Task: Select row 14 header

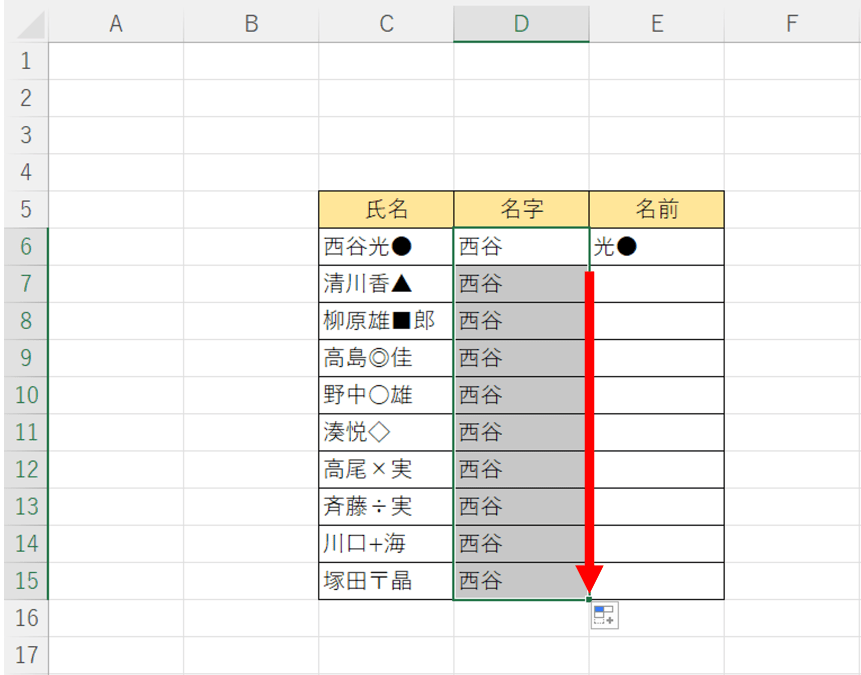Action: tap(26, 544)
